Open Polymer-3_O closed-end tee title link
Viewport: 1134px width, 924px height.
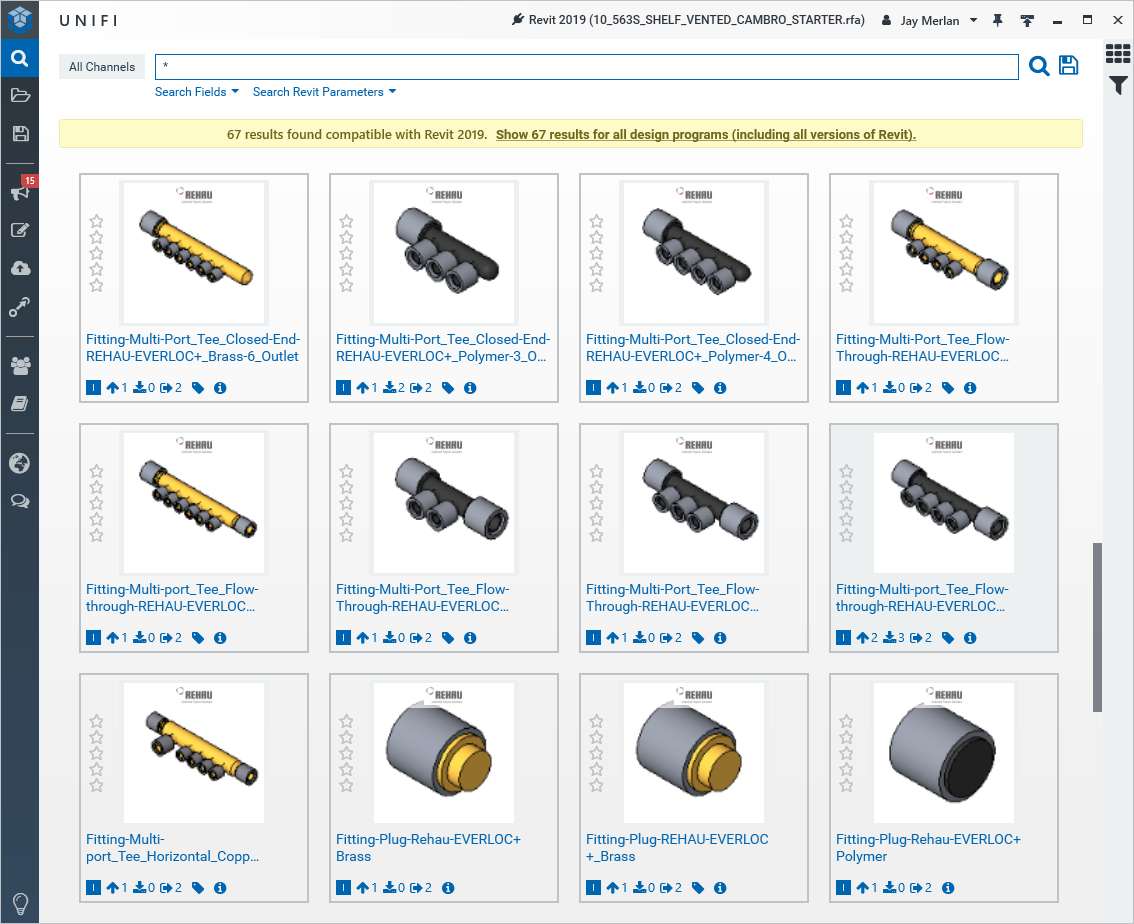pos(443,348)
